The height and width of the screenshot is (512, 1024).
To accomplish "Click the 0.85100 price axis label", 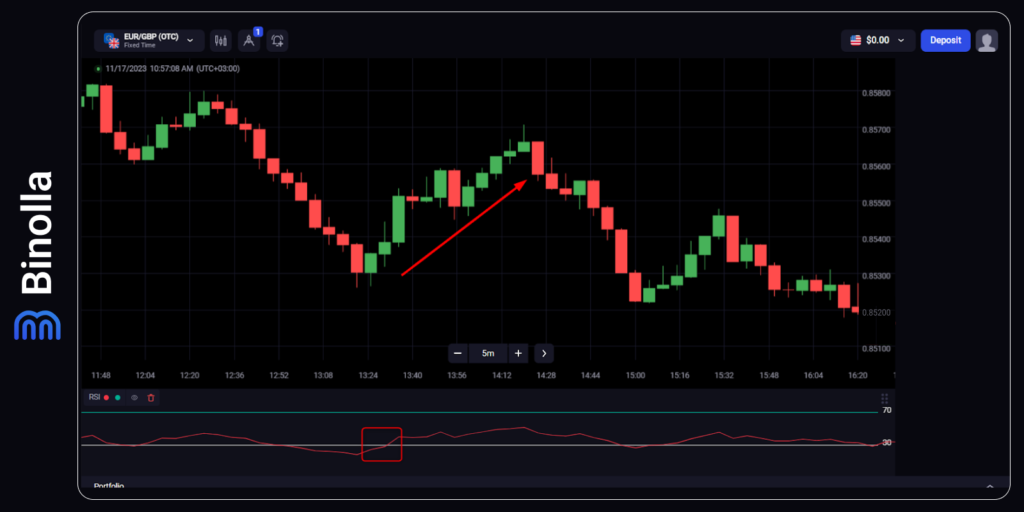I will point(876,349).
